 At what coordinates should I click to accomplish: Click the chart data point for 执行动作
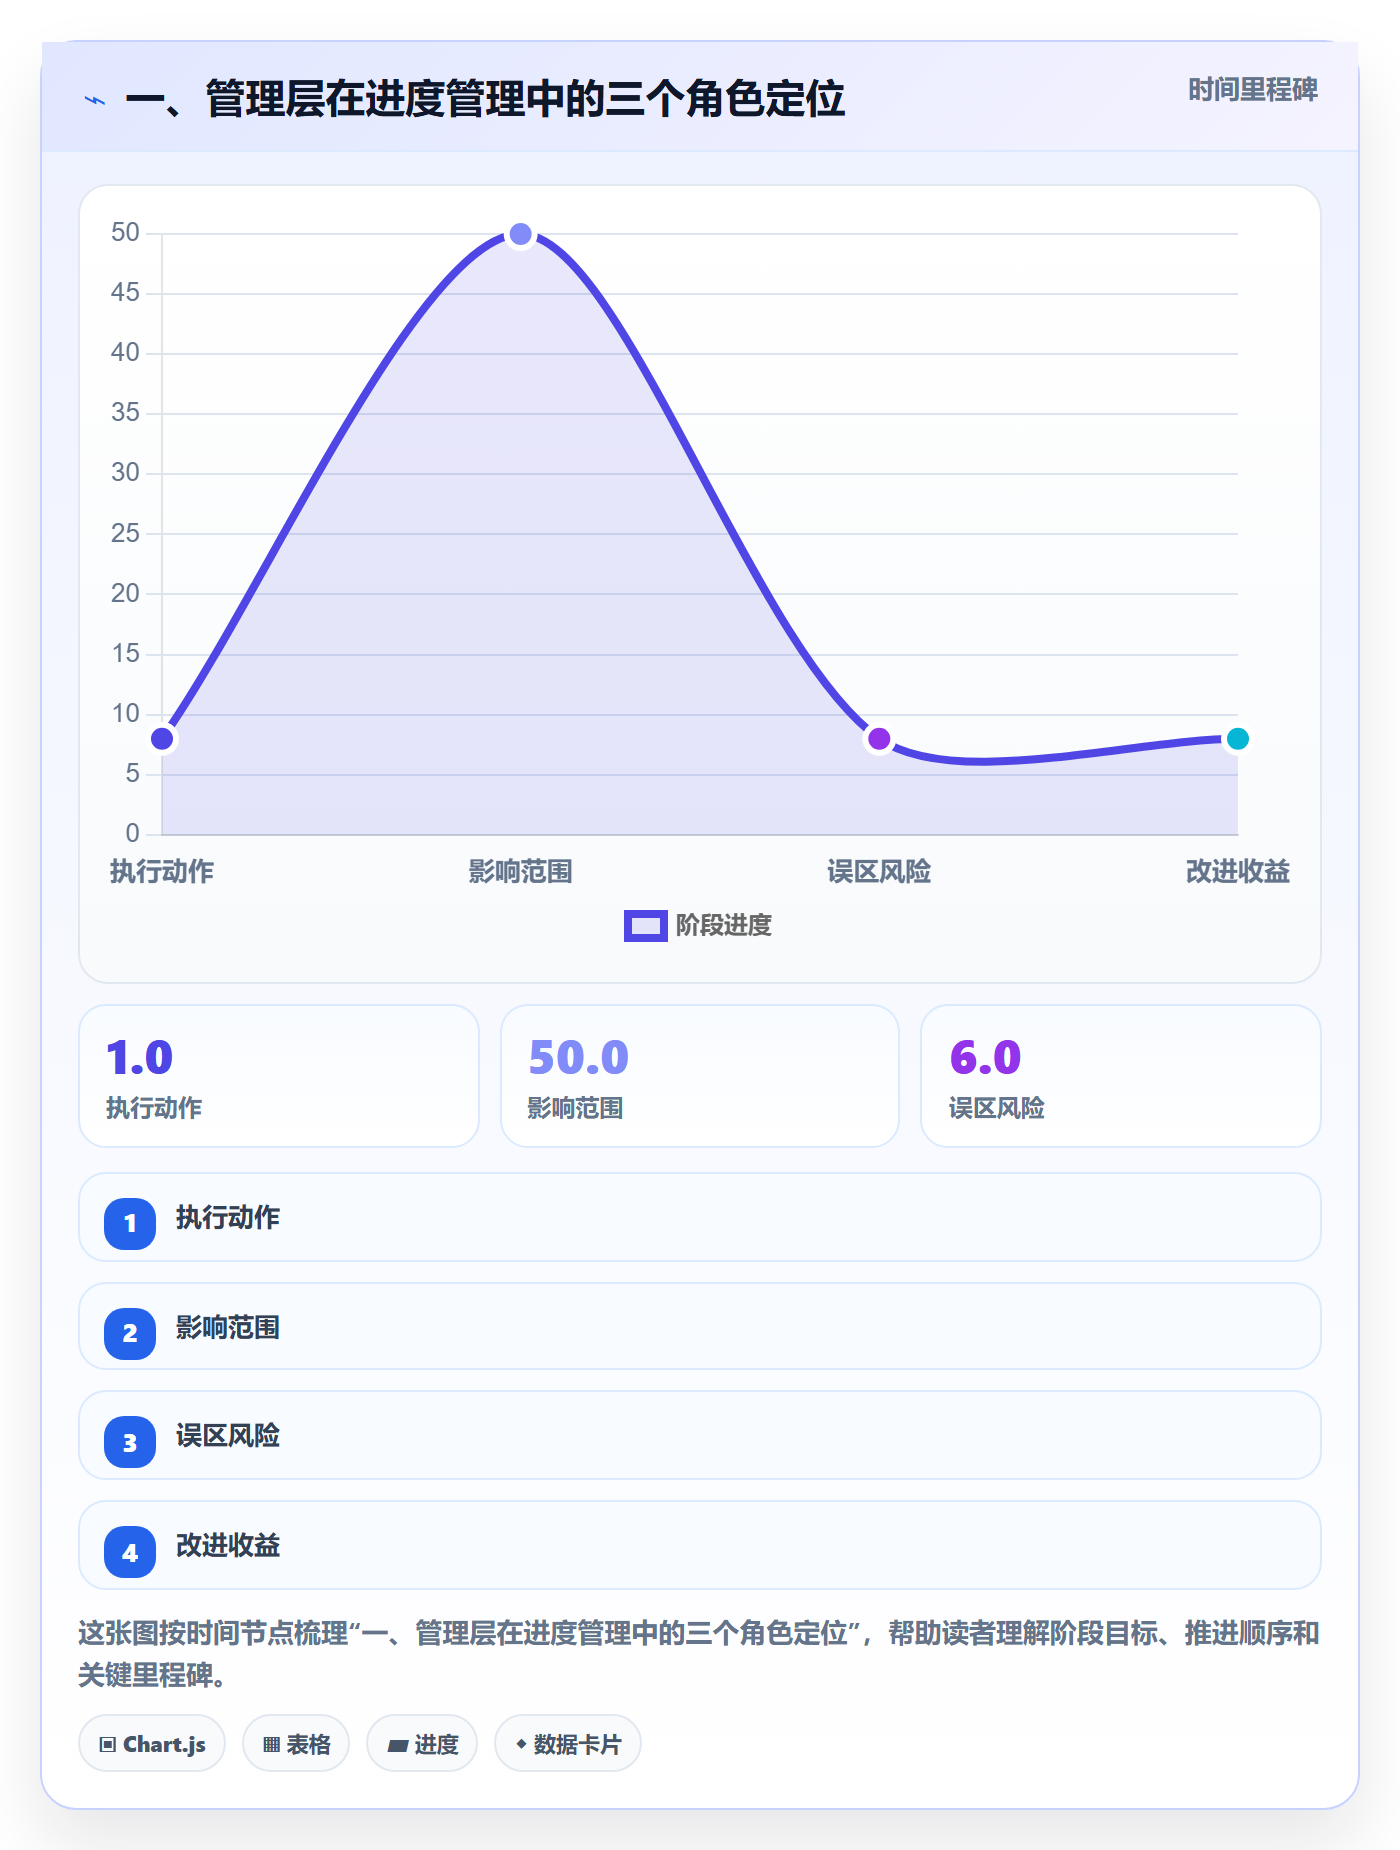click(x=162, y=739)
